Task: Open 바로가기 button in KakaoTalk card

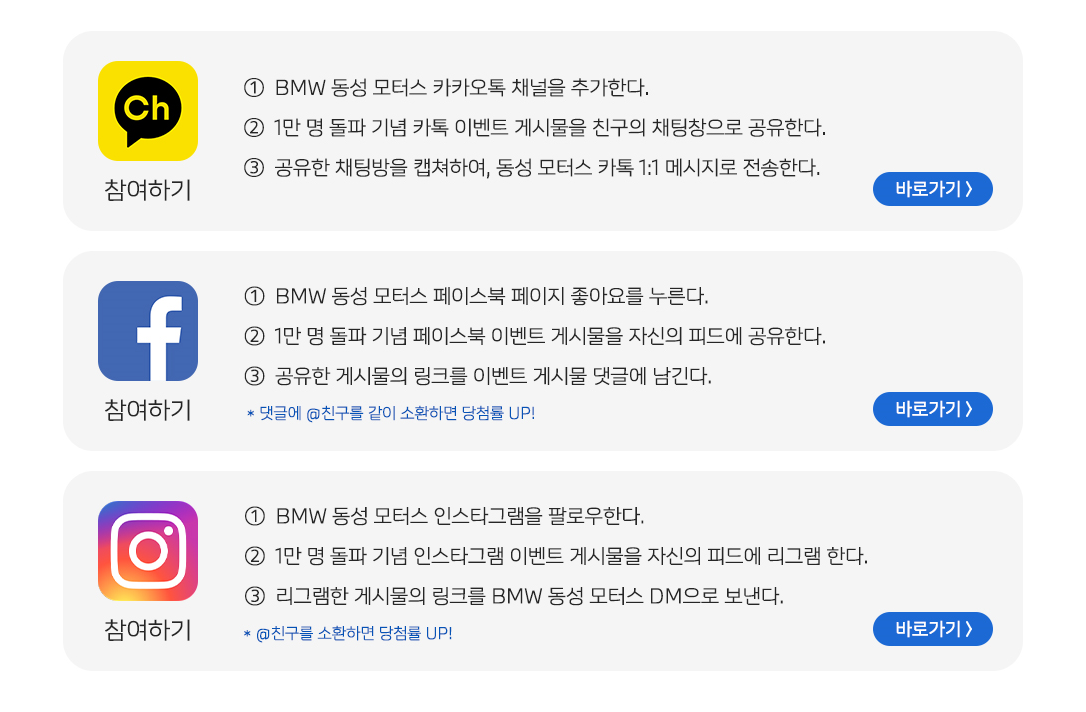Action: (932, 189)
